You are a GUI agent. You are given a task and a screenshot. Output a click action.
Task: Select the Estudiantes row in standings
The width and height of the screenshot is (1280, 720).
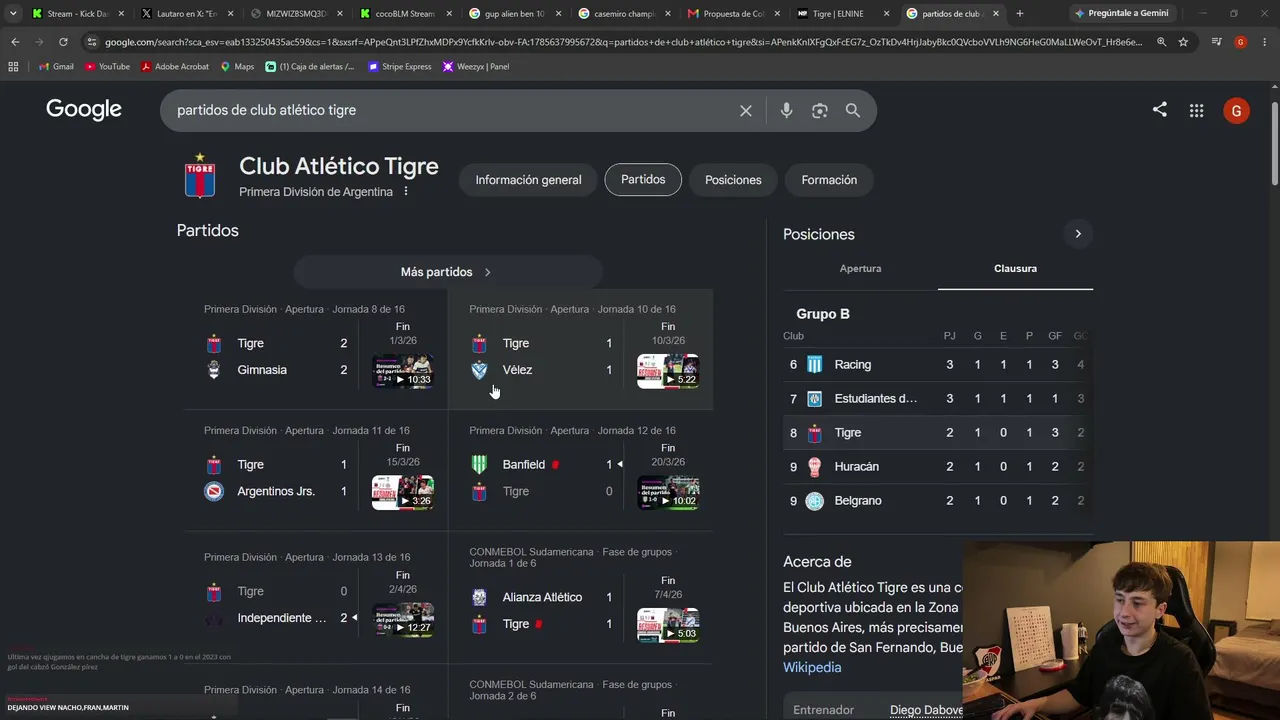938,399
